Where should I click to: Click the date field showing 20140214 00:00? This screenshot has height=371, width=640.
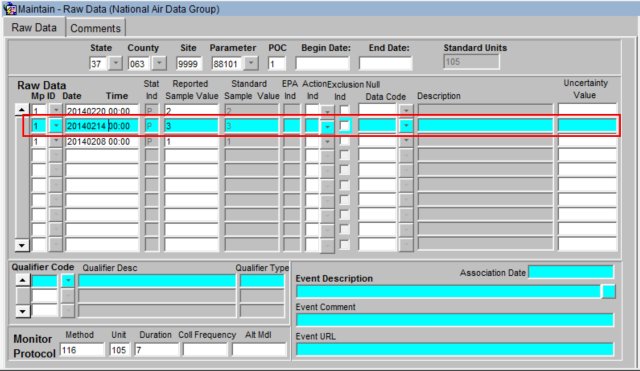pos(102,126)
